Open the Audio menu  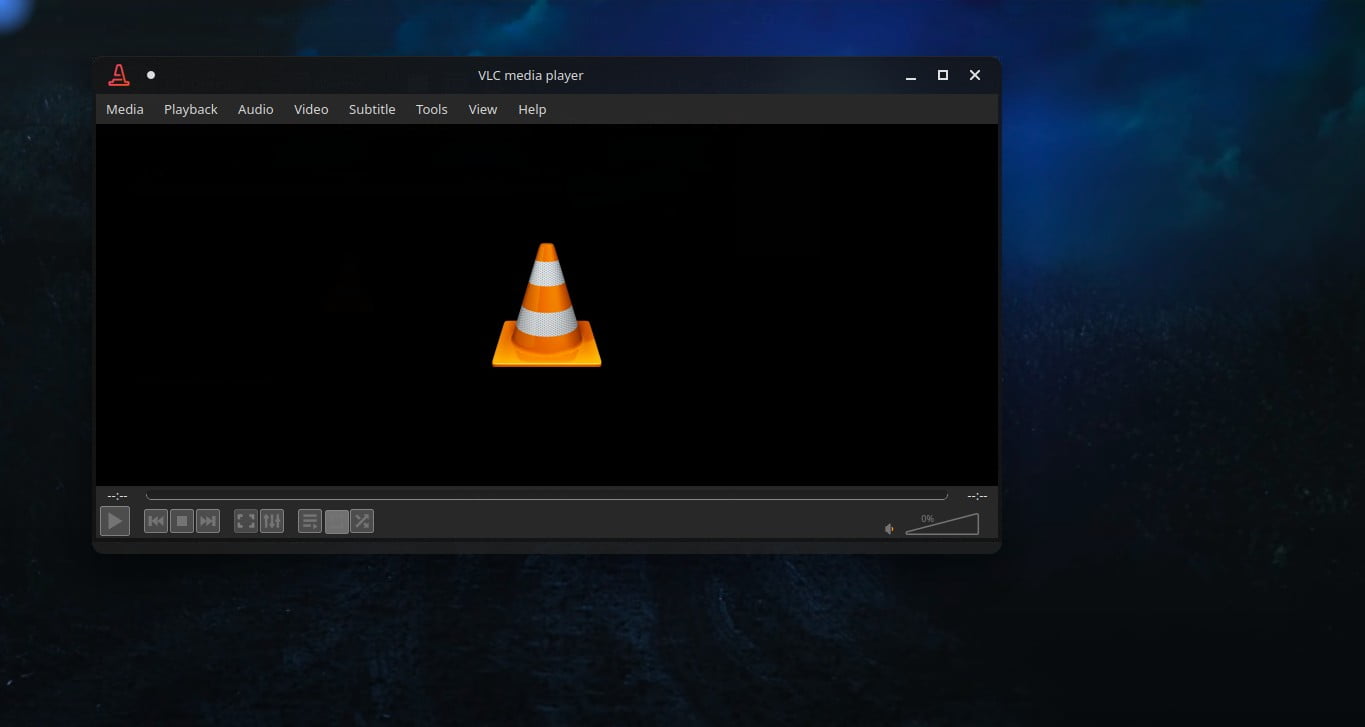(x=256, y=109)
